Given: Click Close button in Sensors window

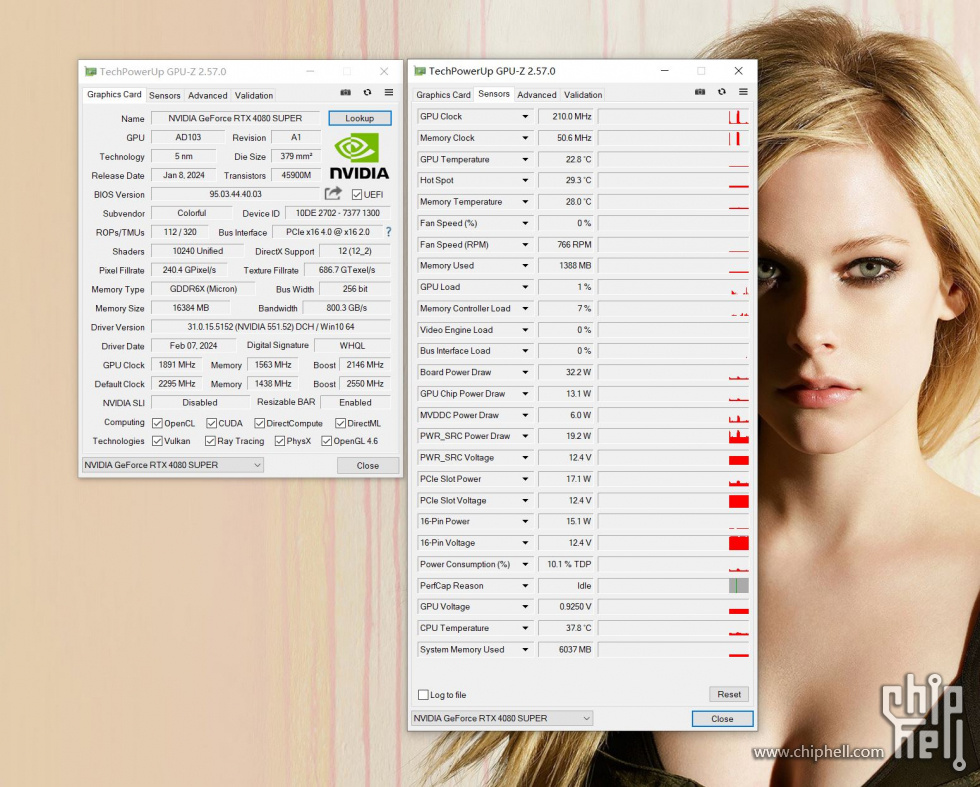Looking at the screenshot, I should click(722, 719).
